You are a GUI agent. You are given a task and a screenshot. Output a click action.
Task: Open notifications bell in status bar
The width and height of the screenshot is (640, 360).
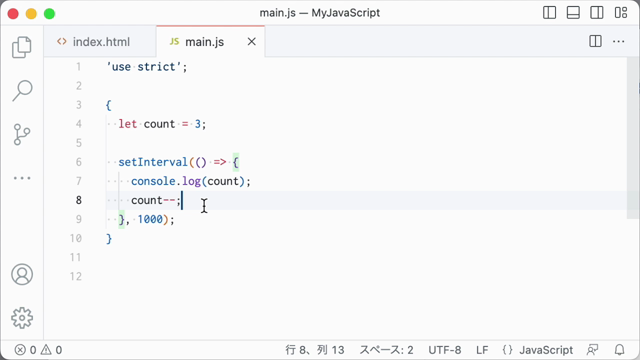[x=620, y=350]
